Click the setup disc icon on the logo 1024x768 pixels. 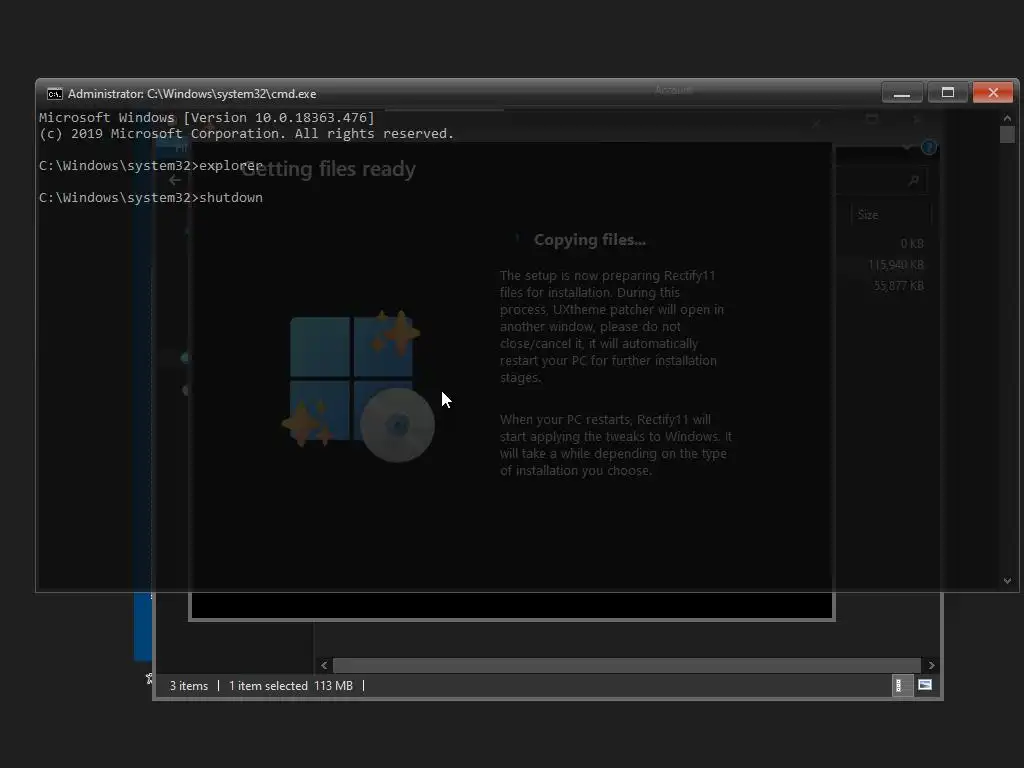pos(397,425)
